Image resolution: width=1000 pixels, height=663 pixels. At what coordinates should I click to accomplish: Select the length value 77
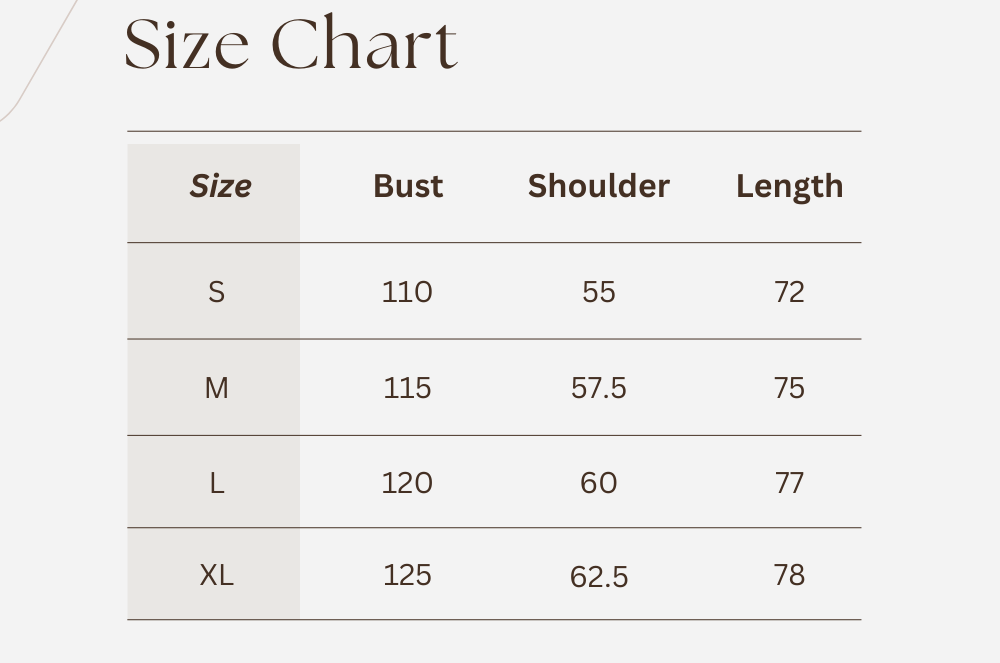coord(789,483)
